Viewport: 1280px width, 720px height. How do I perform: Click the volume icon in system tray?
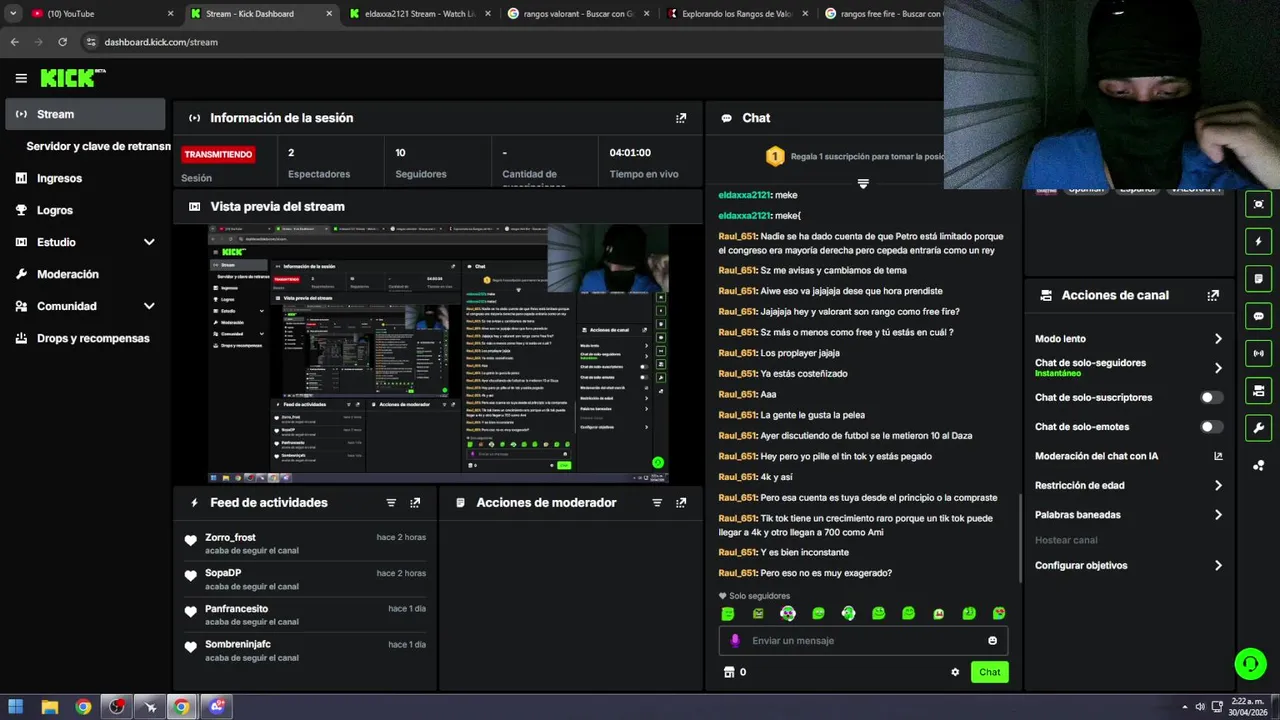click(1200, 707)
